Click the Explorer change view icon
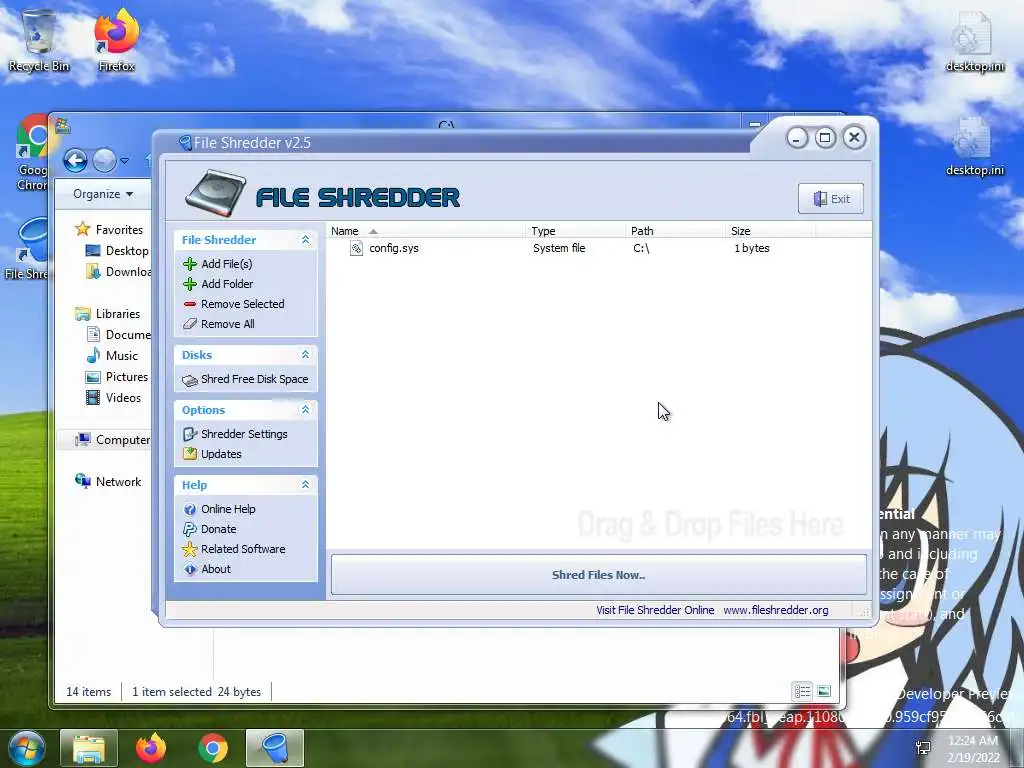 (803, 691)
